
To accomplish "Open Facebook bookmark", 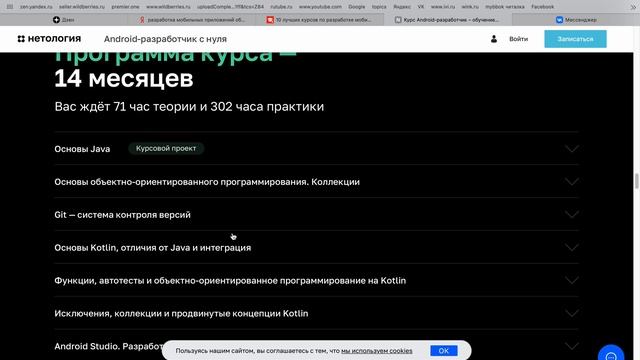I will tap(542, 7).
